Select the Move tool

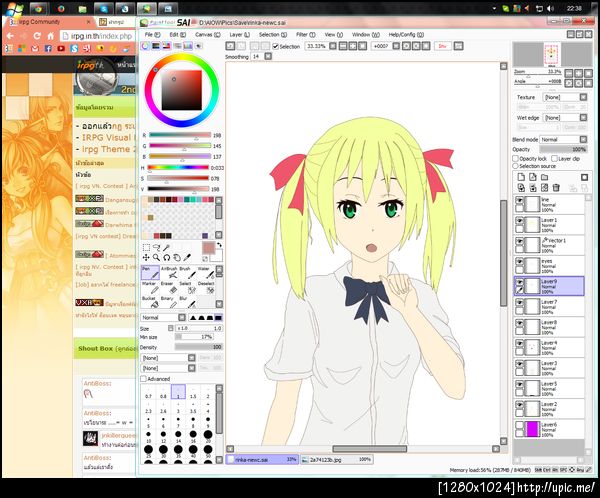click(146, 257)
